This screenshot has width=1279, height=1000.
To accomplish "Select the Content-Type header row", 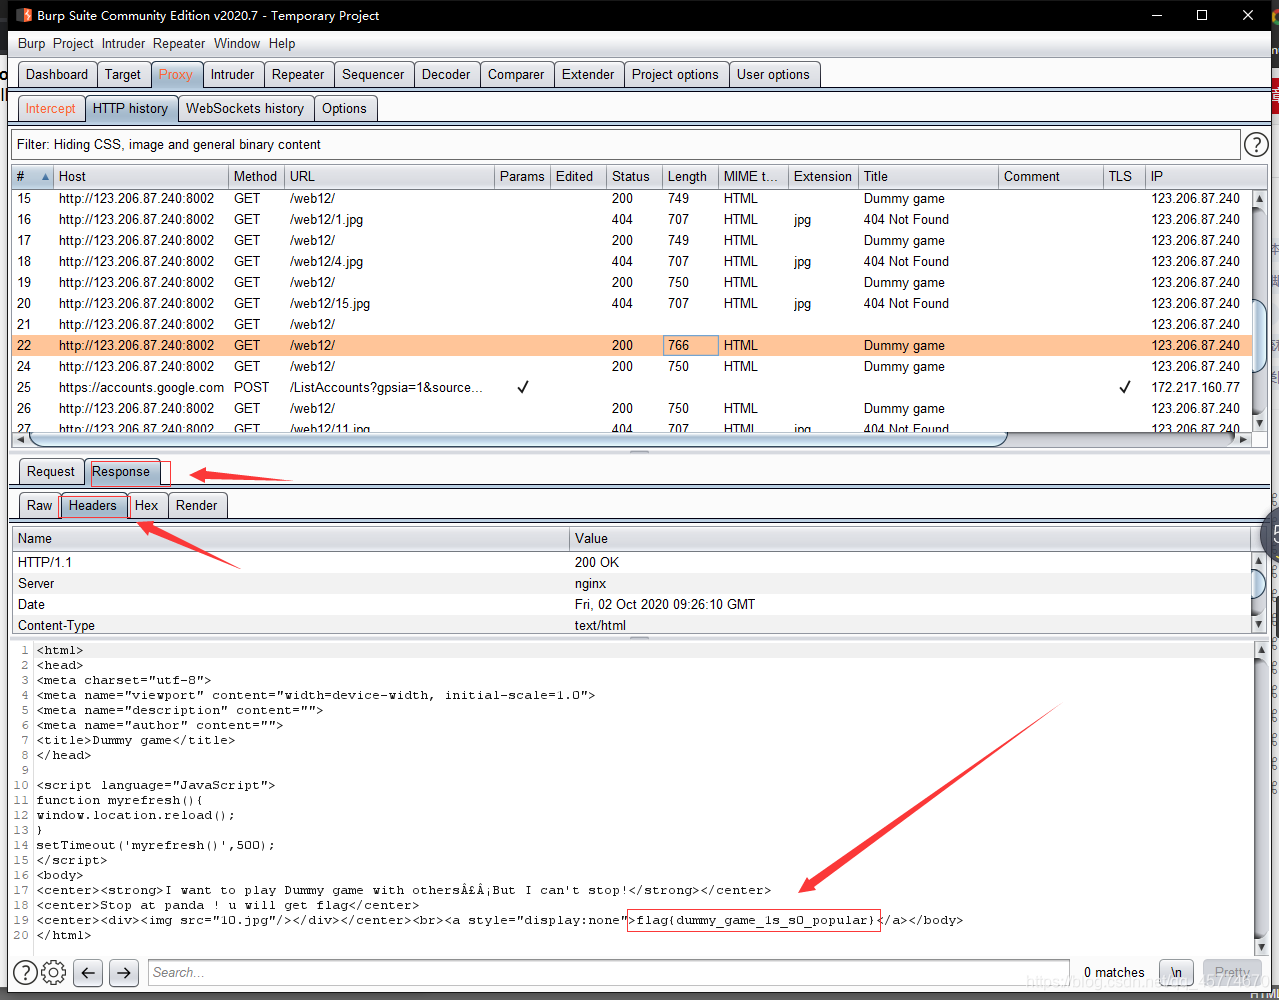I will [x=631, y=625].
